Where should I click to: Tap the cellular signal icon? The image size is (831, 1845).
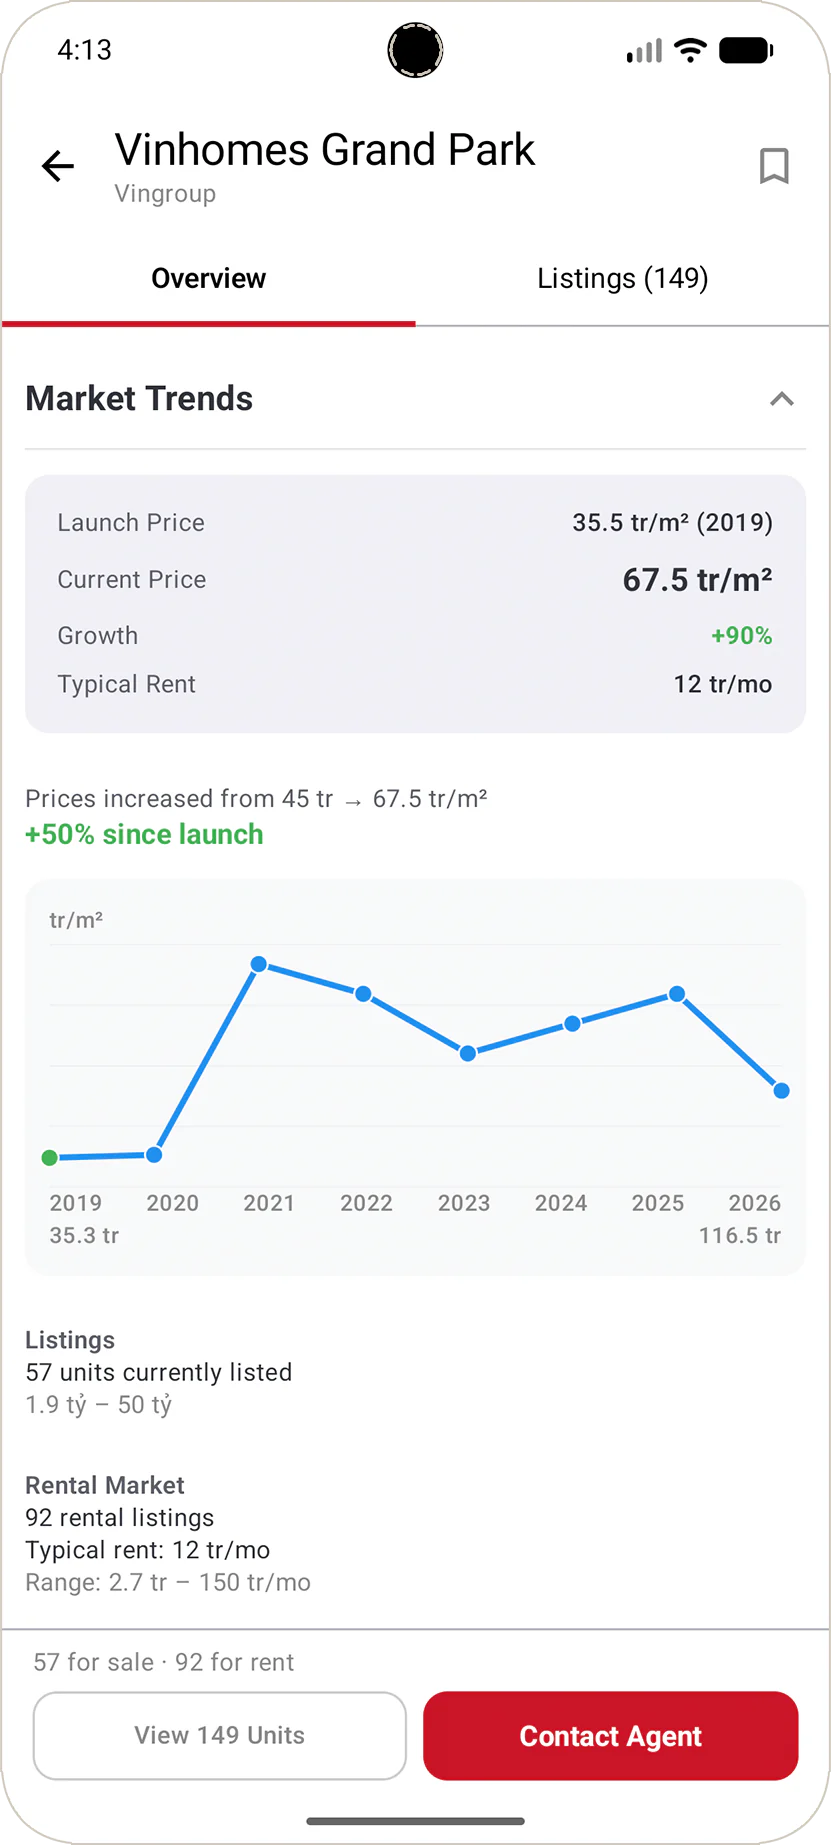[644, 50]
